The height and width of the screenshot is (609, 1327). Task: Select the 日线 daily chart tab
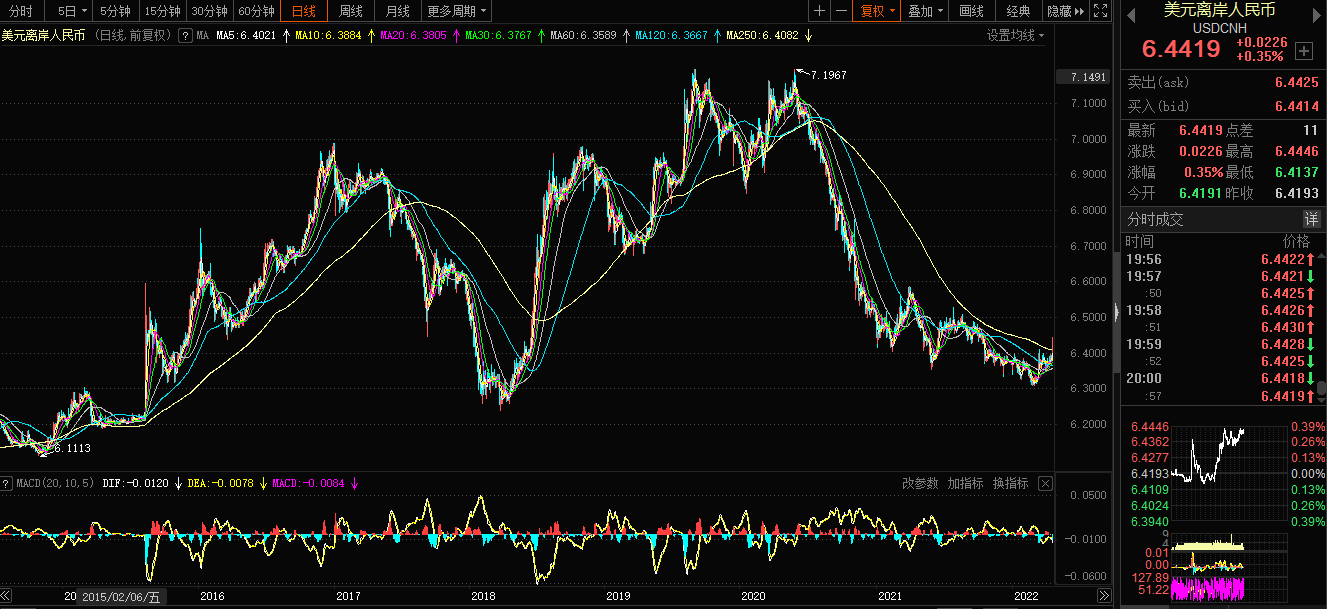click(303, 11)
